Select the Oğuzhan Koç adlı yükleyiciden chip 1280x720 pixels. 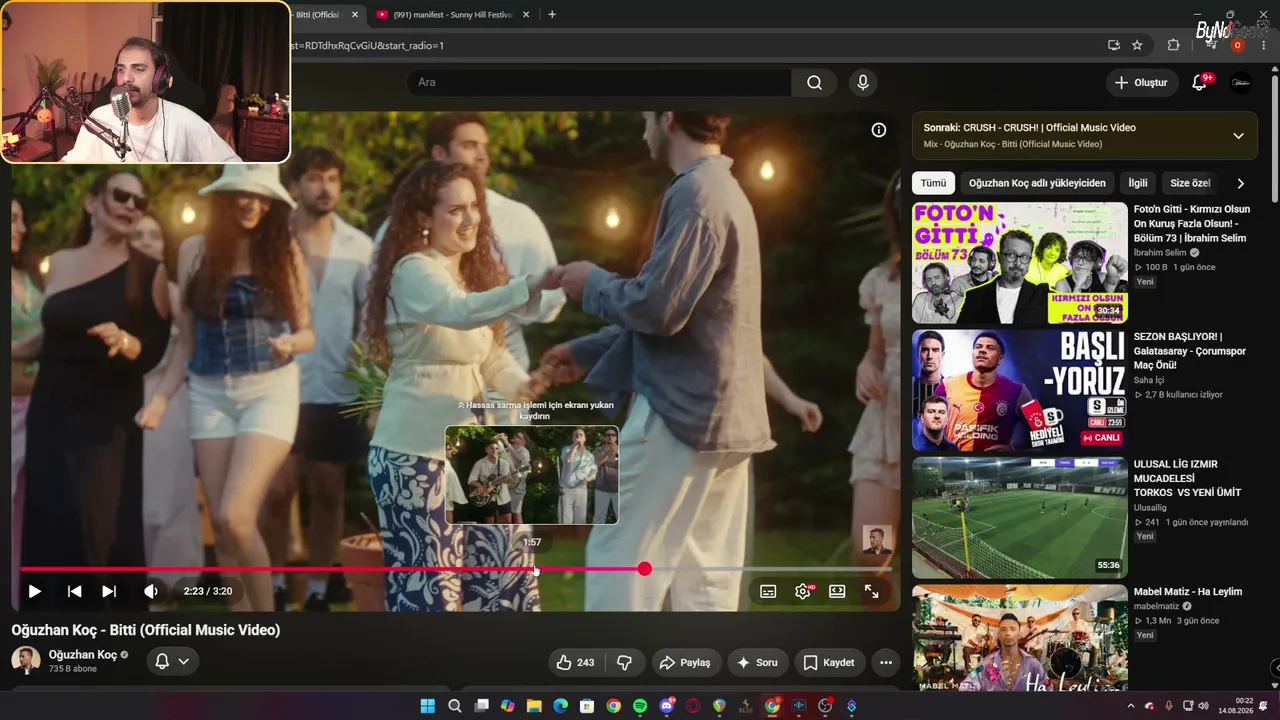click(x=1037, y=183)
